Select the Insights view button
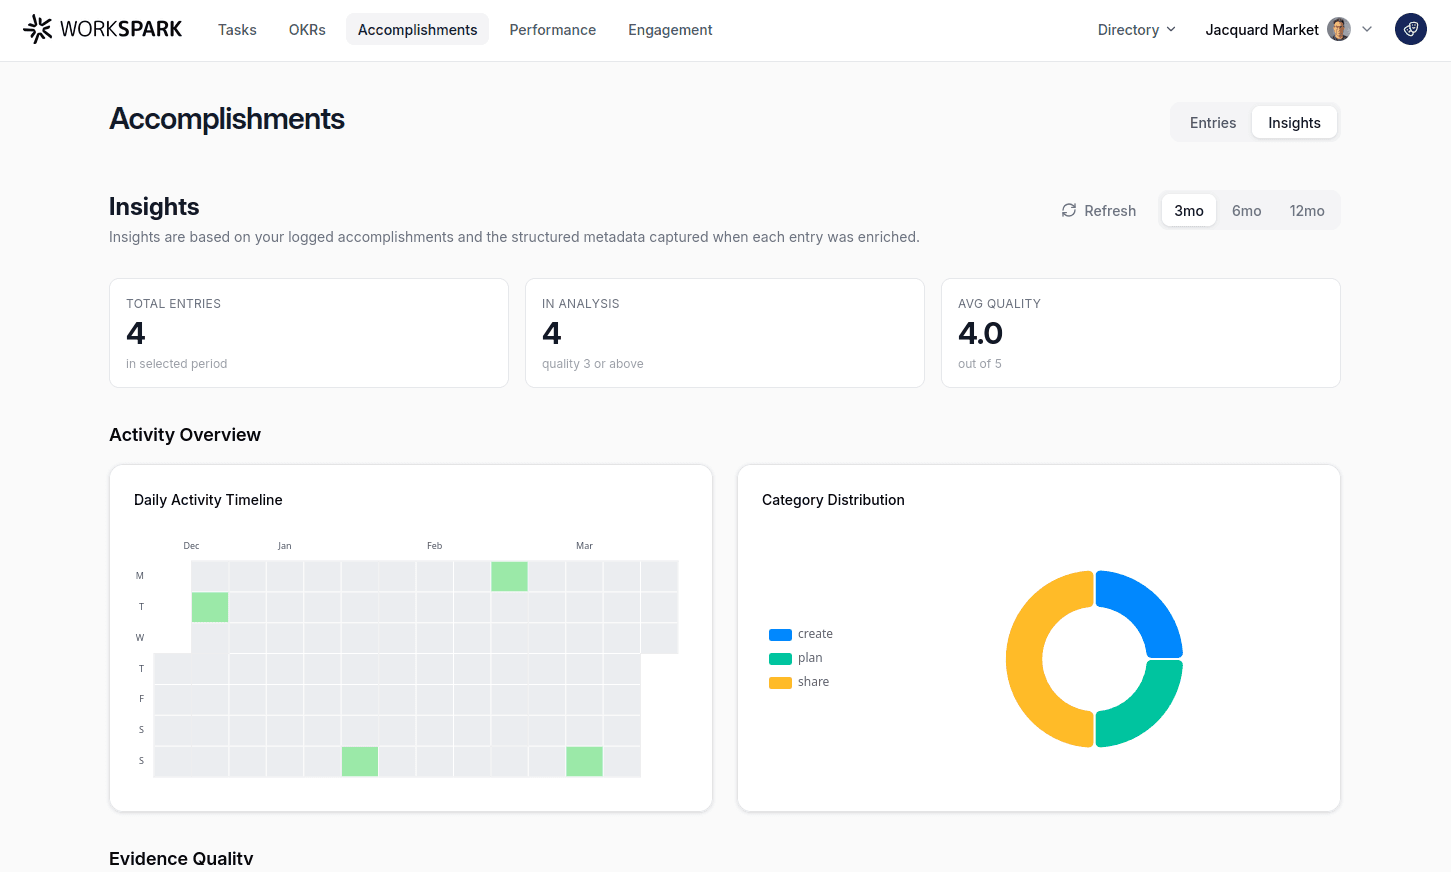The height and width of the screenshot is (872, 1451). 1294,122
